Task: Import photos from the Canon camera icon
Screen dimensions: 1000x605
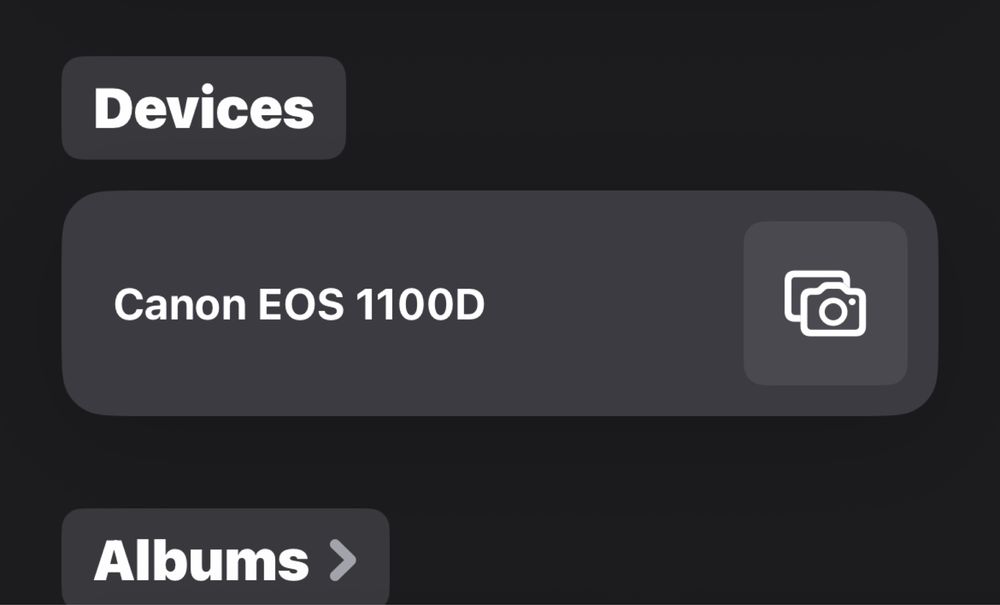Action: [825, 303]
